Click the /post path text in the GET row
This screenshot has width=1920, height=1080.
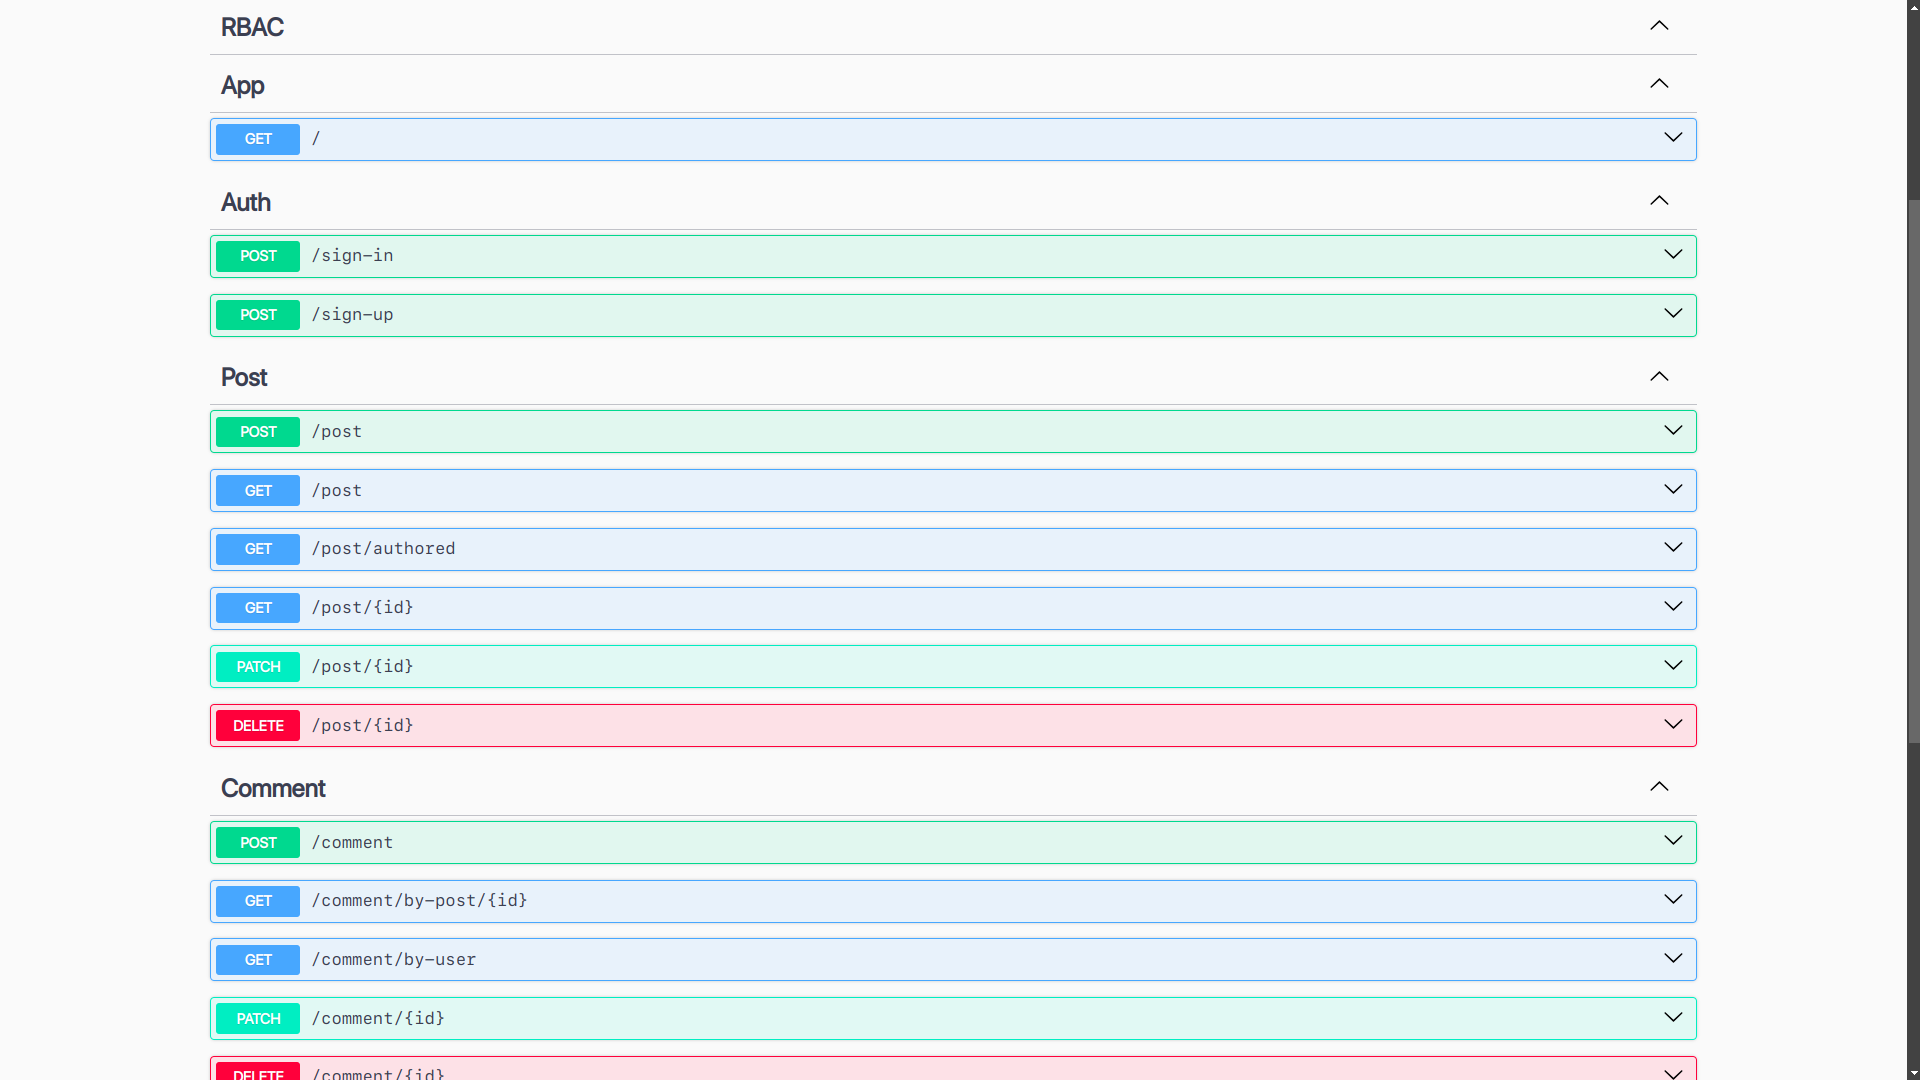point(336,491)
